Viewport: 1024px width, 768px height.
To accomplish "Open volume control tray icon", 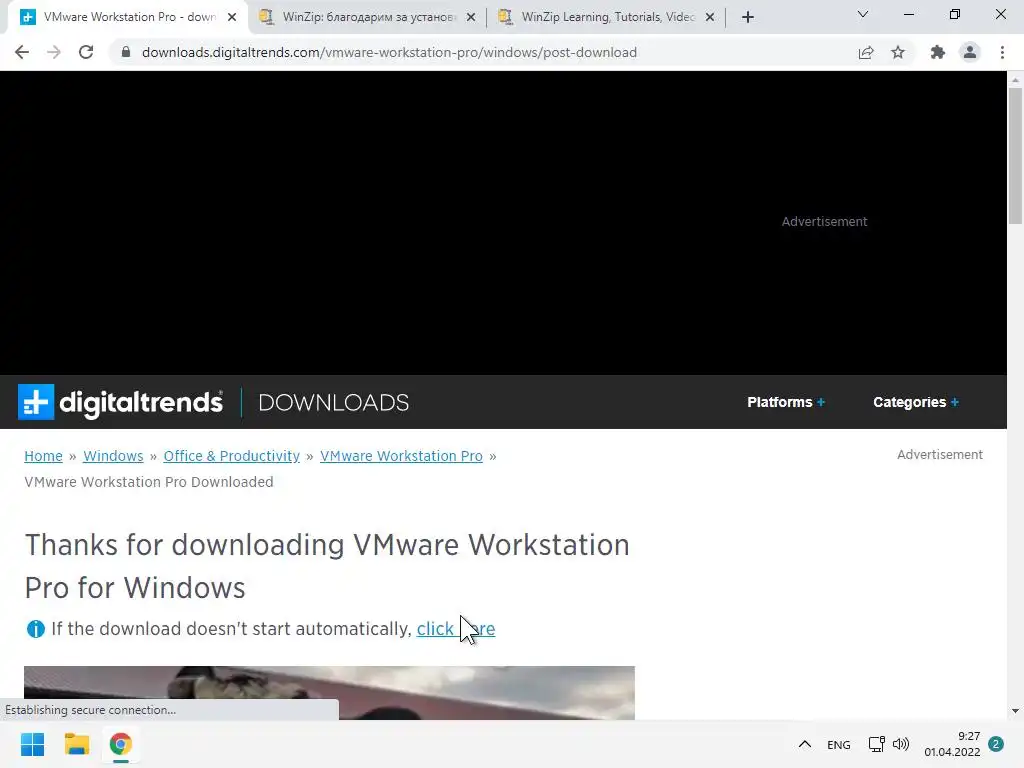I will [x=901, y=744].
